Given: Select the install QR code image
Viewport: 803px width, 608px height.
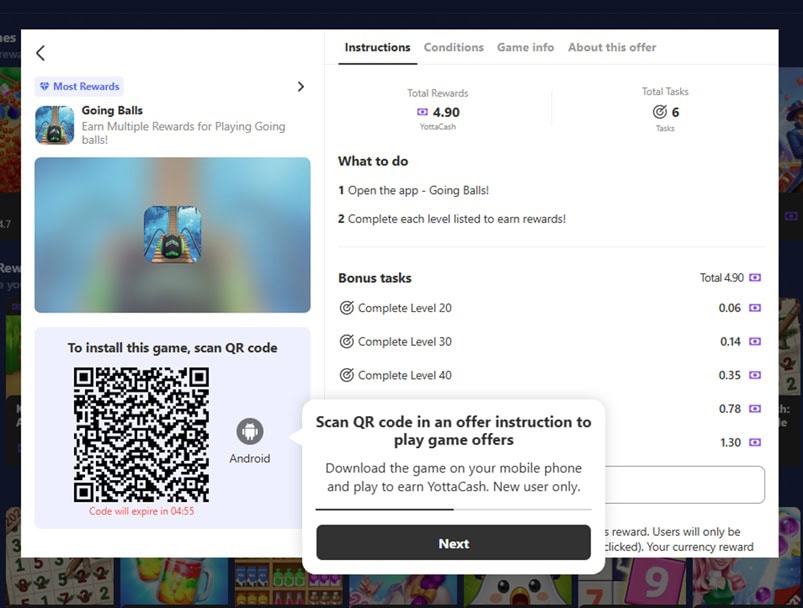Looking at the screenshot, I should [141, 434].
